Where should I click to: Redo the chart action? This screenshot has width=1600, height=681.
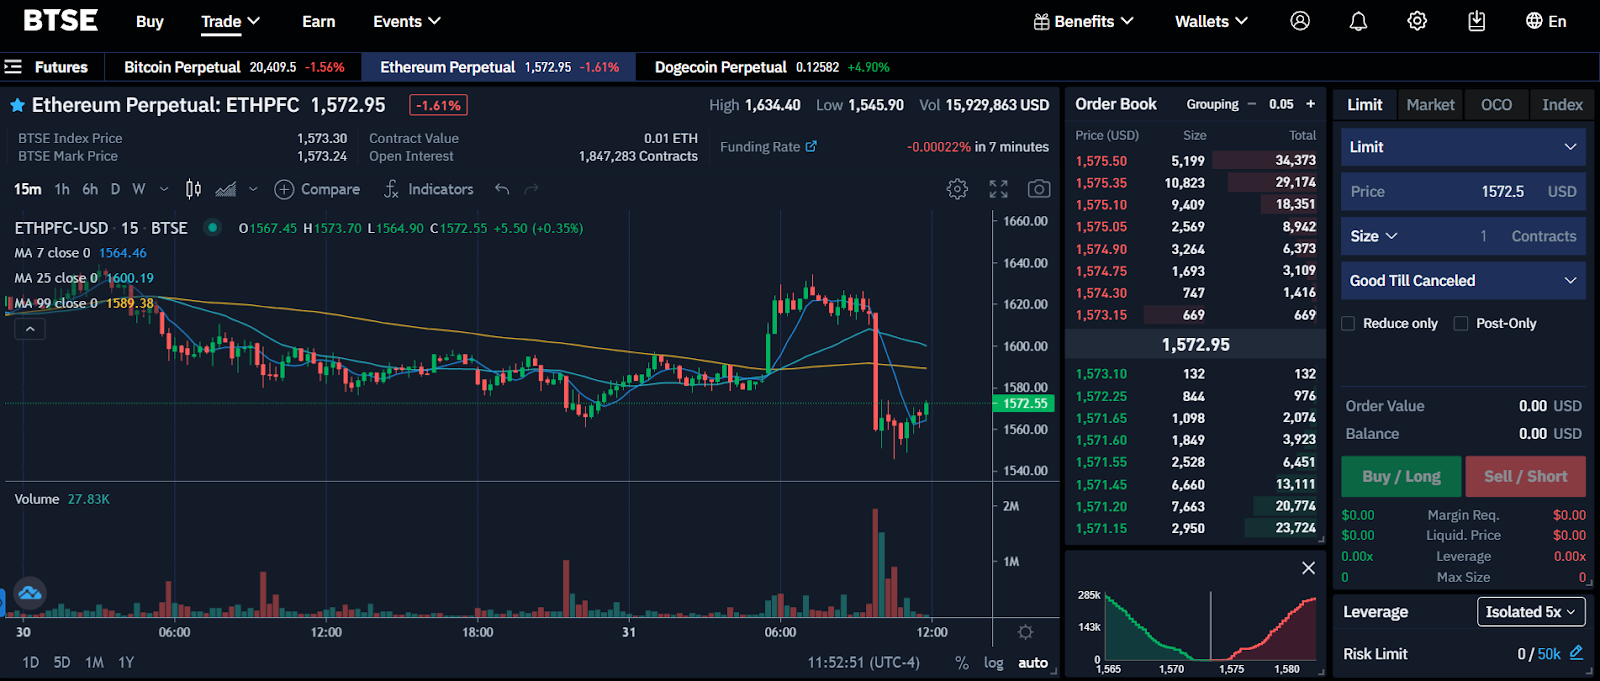pyautogui.click(x=531, y=189)
